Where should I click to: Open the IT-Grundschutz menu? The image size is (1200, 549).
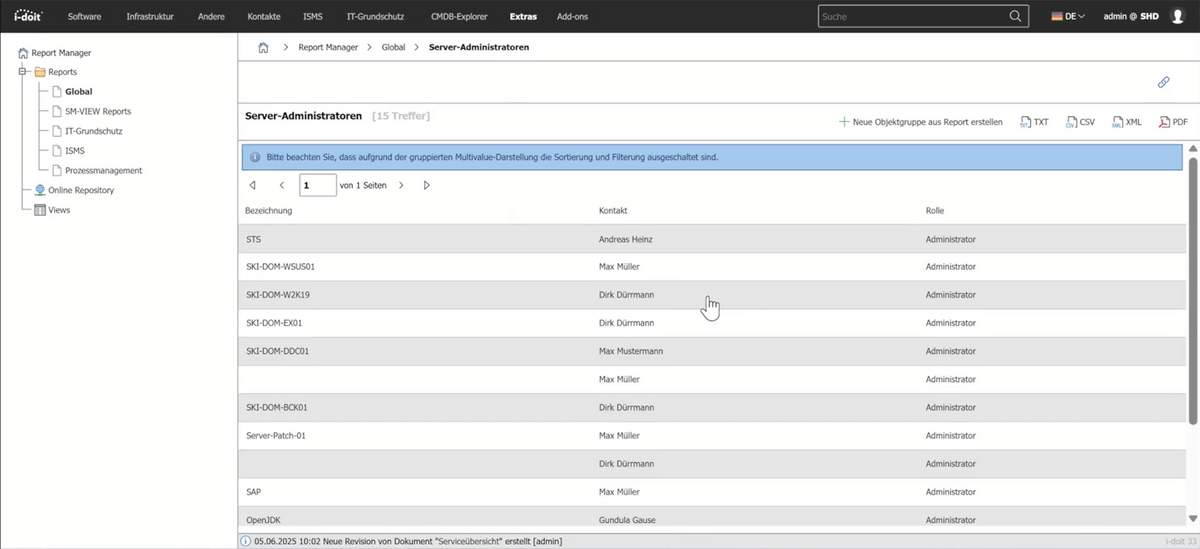373,16
